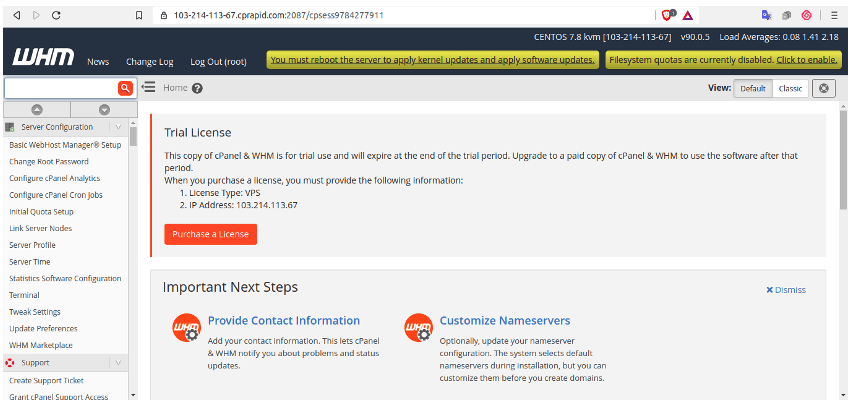Collapse the Server Configuration section chevron
The width and height of the screenshot is (854, 407).
coord(118,127)
